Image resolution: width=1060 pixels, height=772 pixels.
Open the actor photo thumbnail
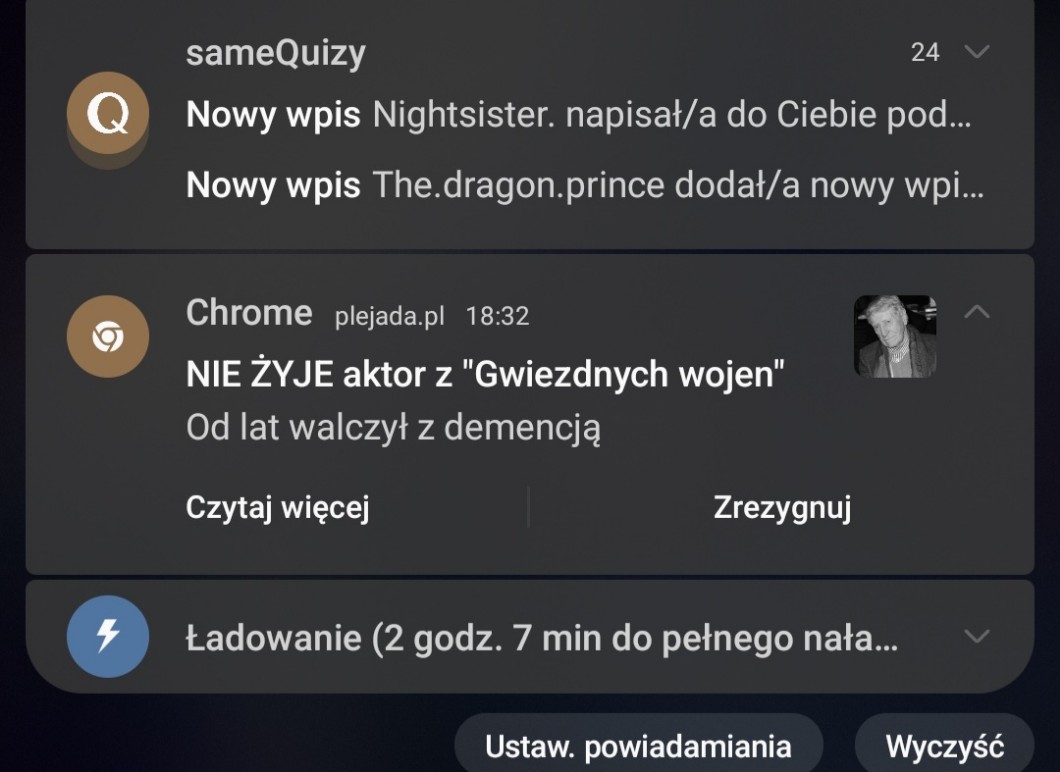point(895,336)
